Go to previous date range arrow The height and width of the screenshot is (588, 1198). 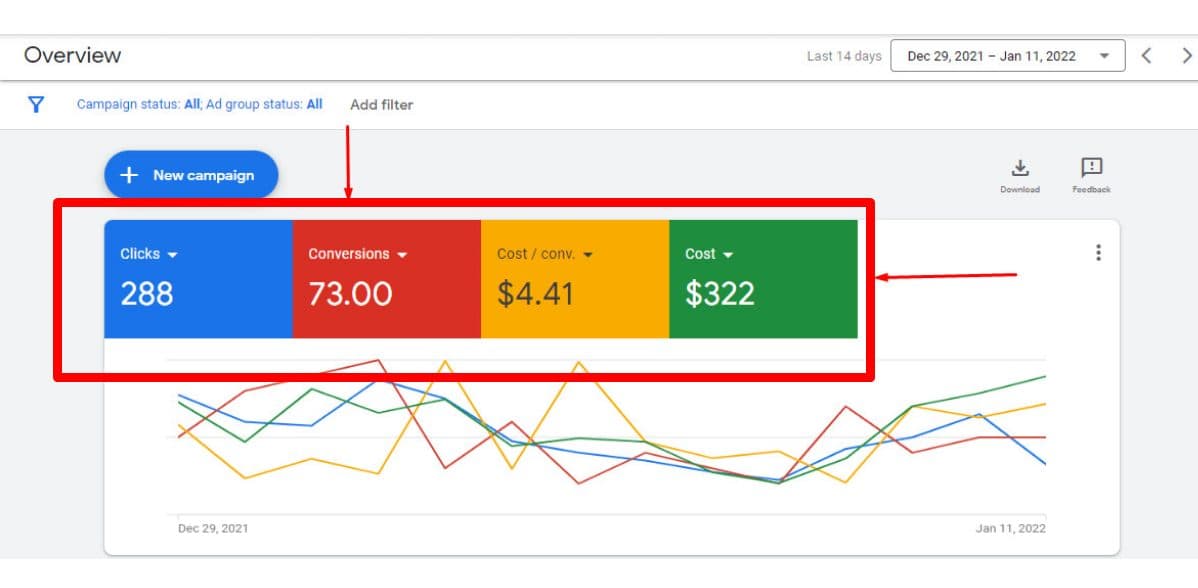click(x=1146, y=56)
